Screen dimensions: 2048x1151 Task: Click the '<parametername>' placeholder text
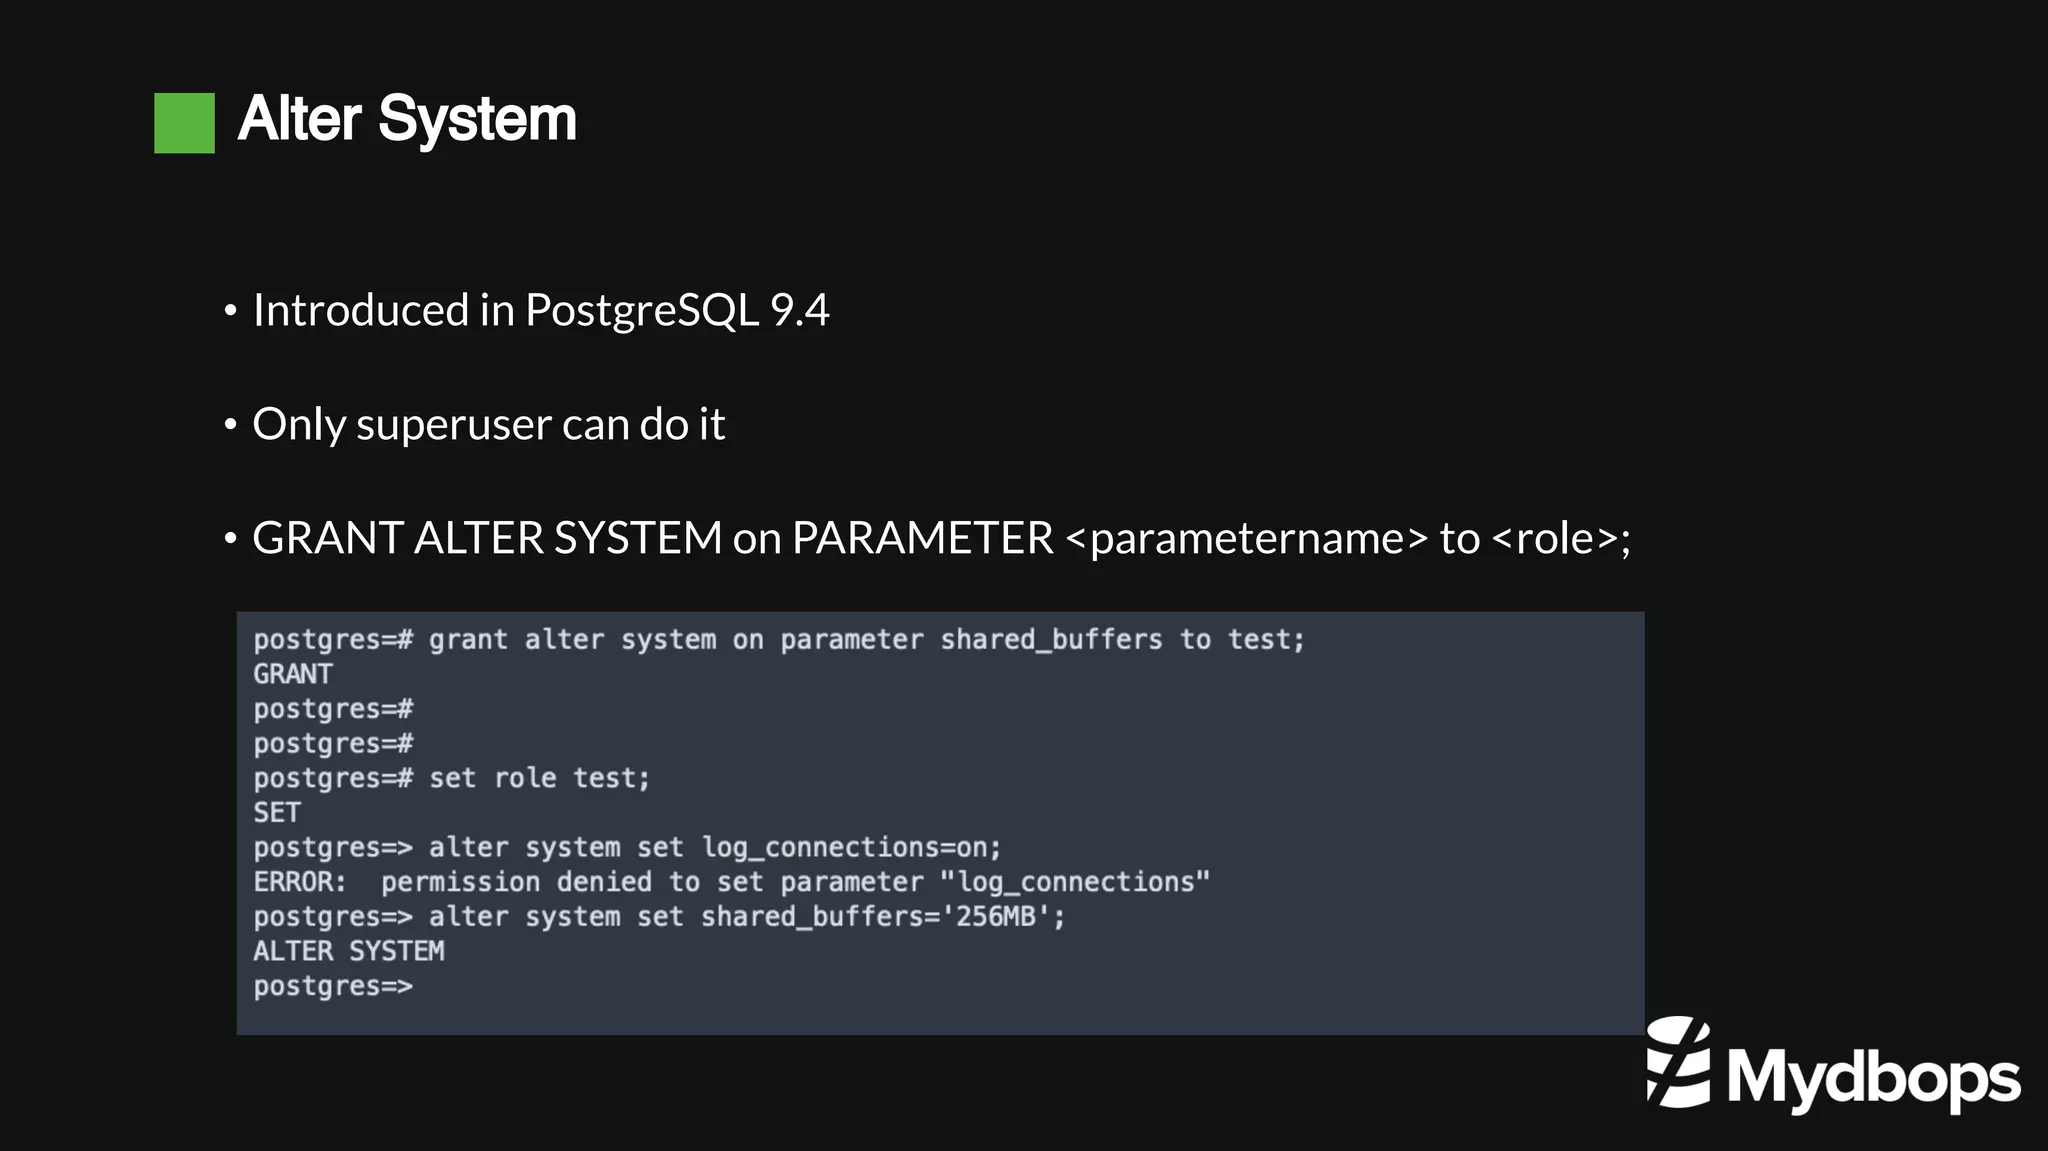(1246, 538)
